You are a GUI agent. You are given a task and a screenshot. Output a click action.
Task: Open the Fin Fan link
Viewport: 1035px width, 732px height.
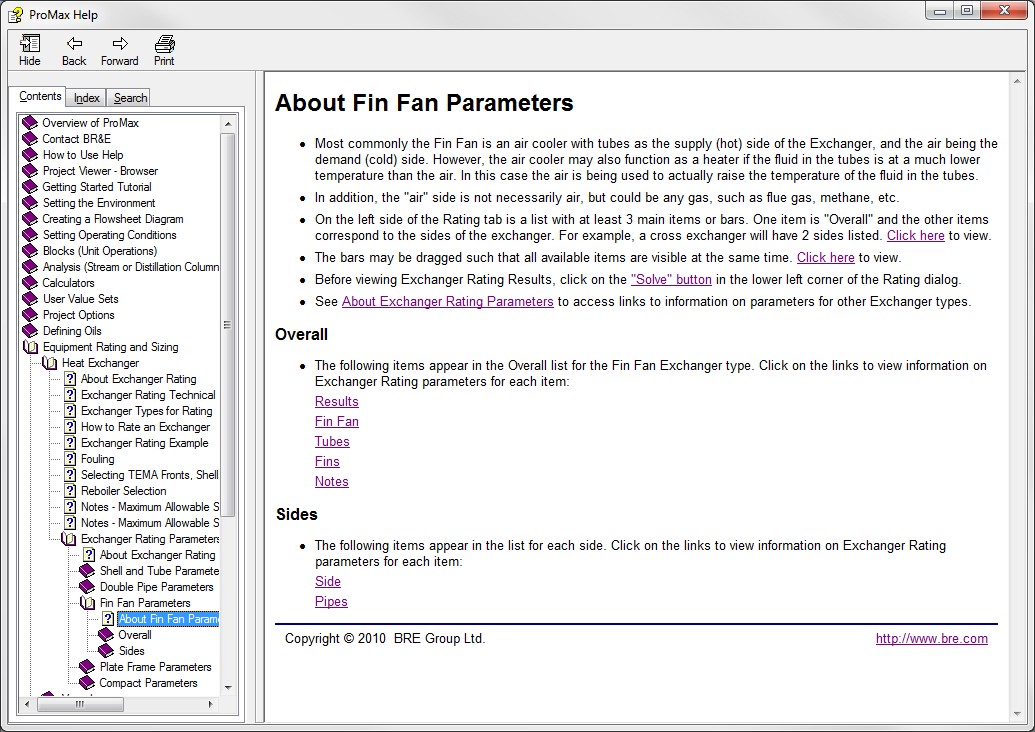(x=337, y=421)
